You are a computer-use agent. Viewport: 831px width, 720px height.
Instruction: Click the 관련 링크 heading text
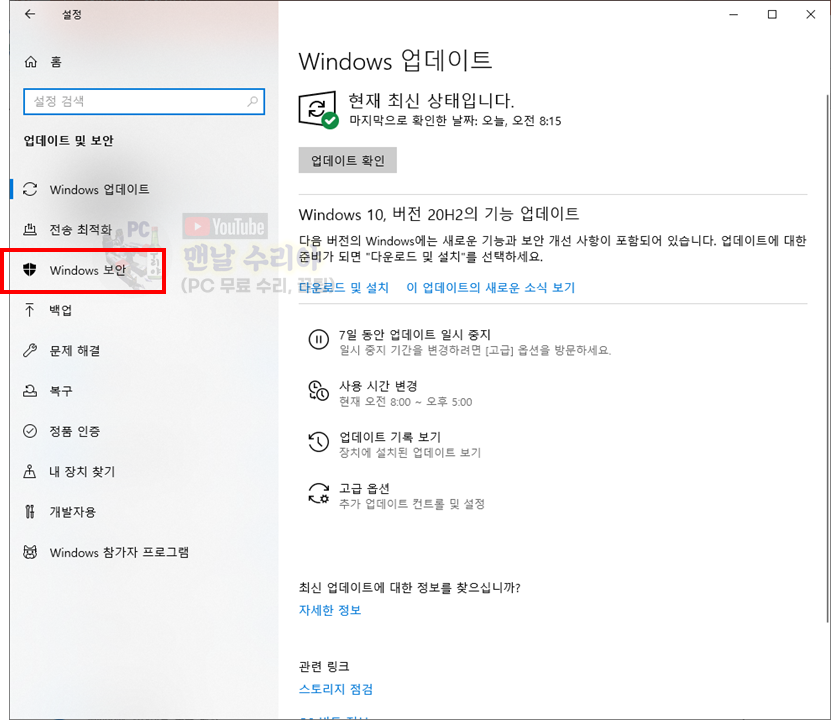324,666
